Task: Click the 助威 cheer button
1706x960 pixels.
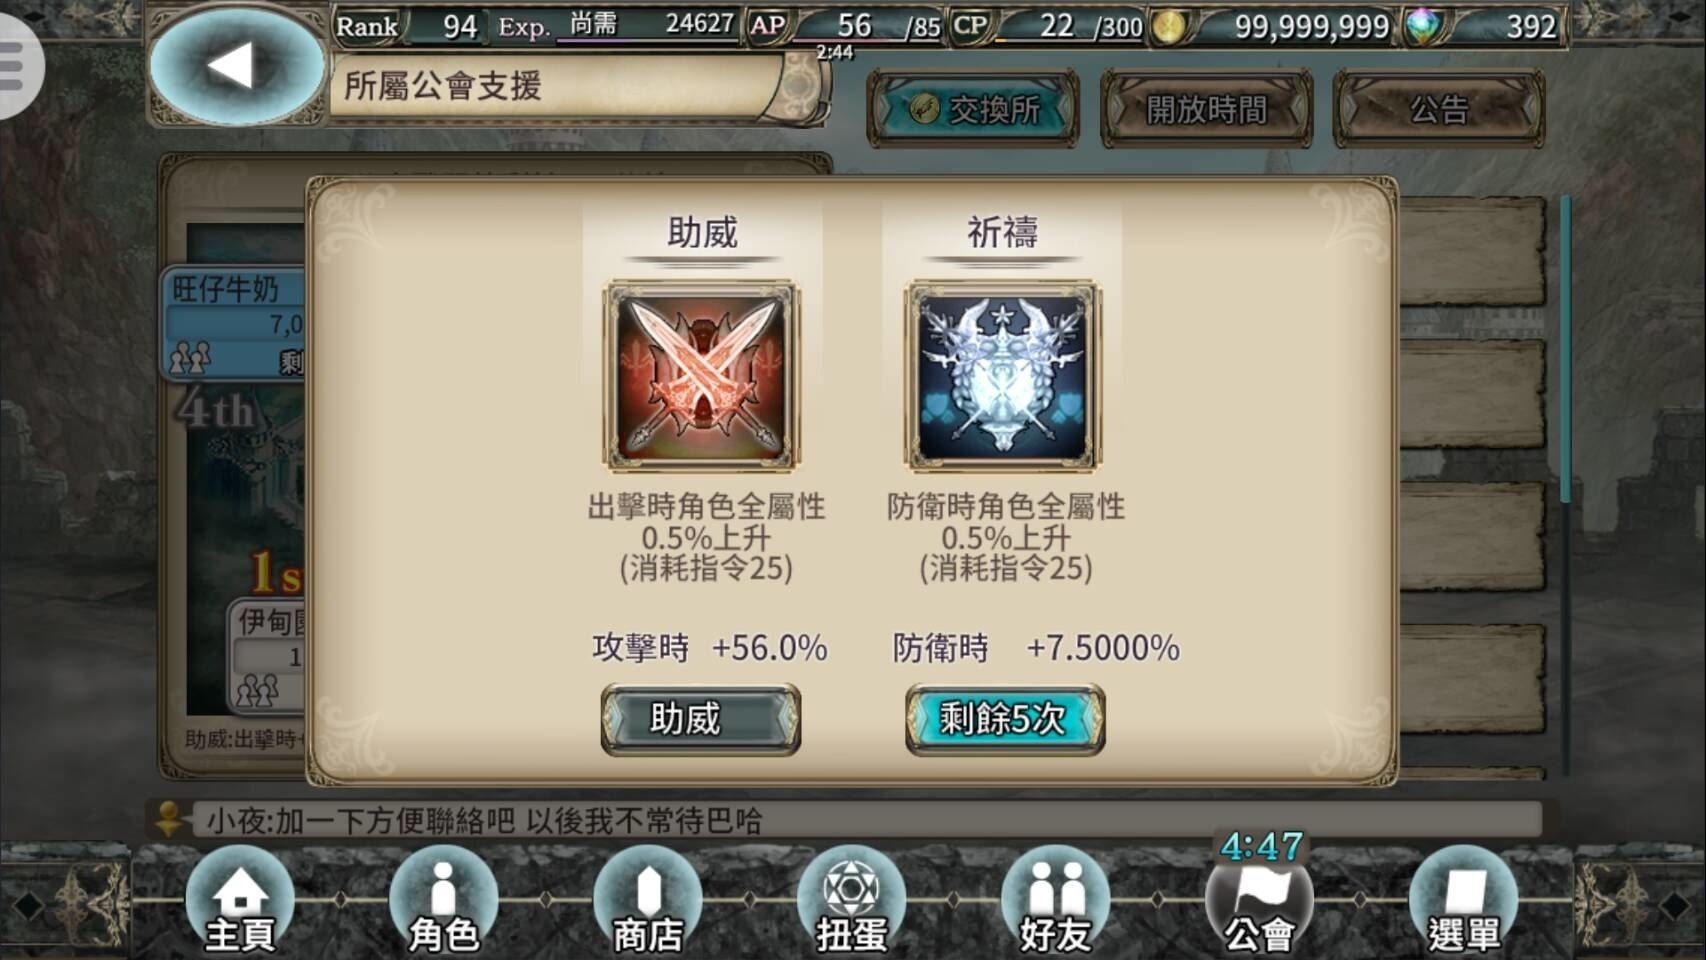Action: (701, 719)
